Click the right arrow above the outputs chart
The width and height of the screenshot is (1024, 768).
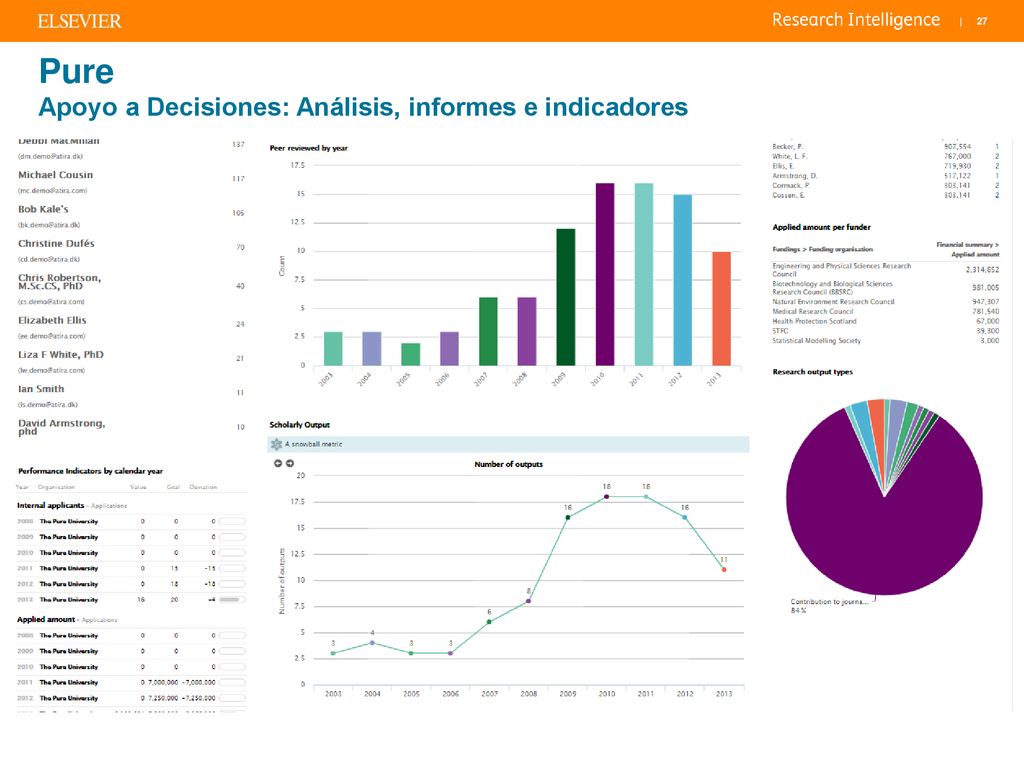(289, 464)
